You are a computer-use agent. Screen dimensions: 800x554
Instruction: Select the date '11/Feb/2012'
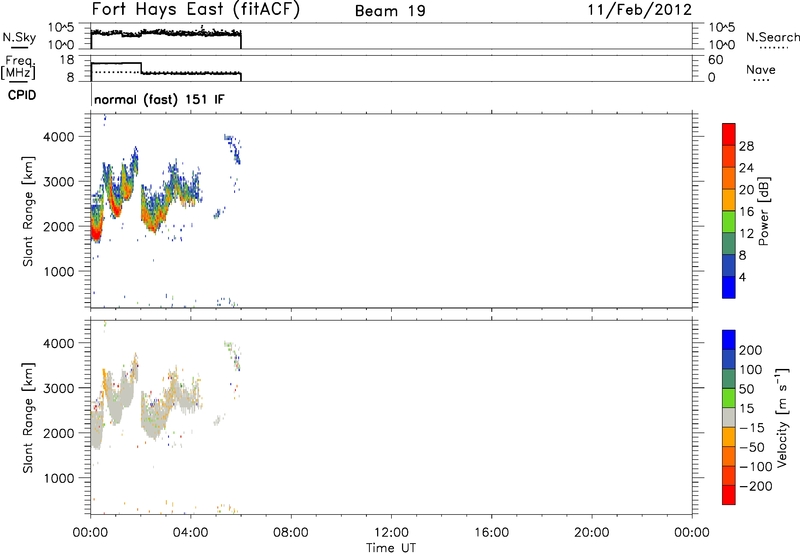640,10
